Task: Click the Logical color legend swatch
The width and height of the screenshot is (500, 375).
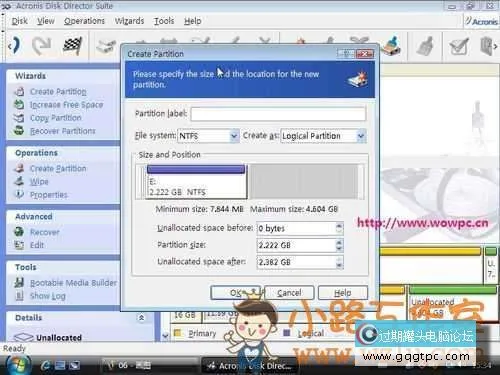Action: [x=286, y=333]
